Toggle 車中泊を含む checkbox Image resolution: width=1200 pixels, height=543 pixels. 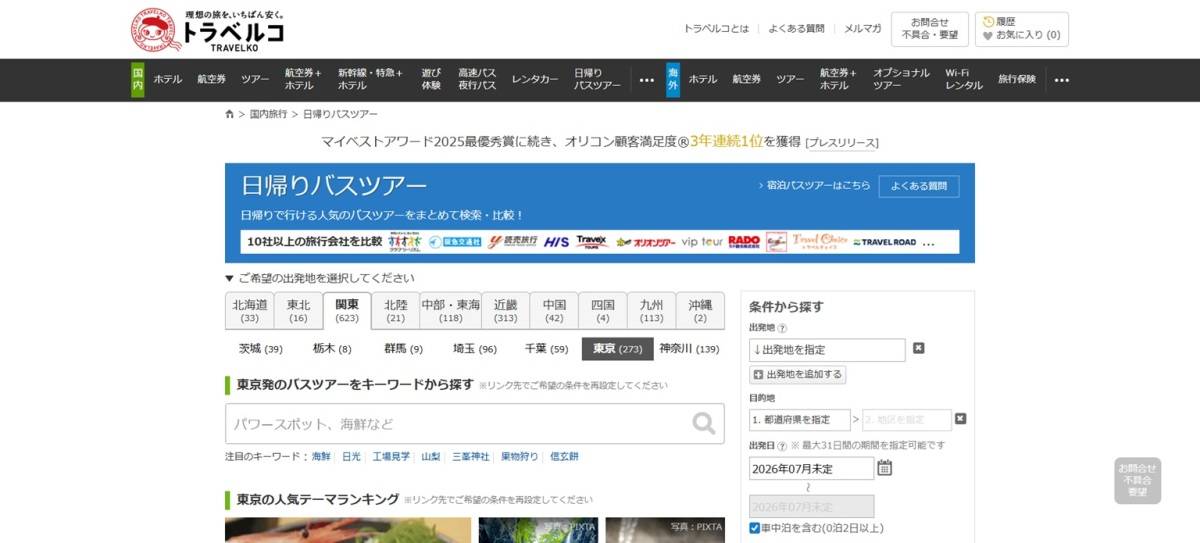click(x=755, y=528)
